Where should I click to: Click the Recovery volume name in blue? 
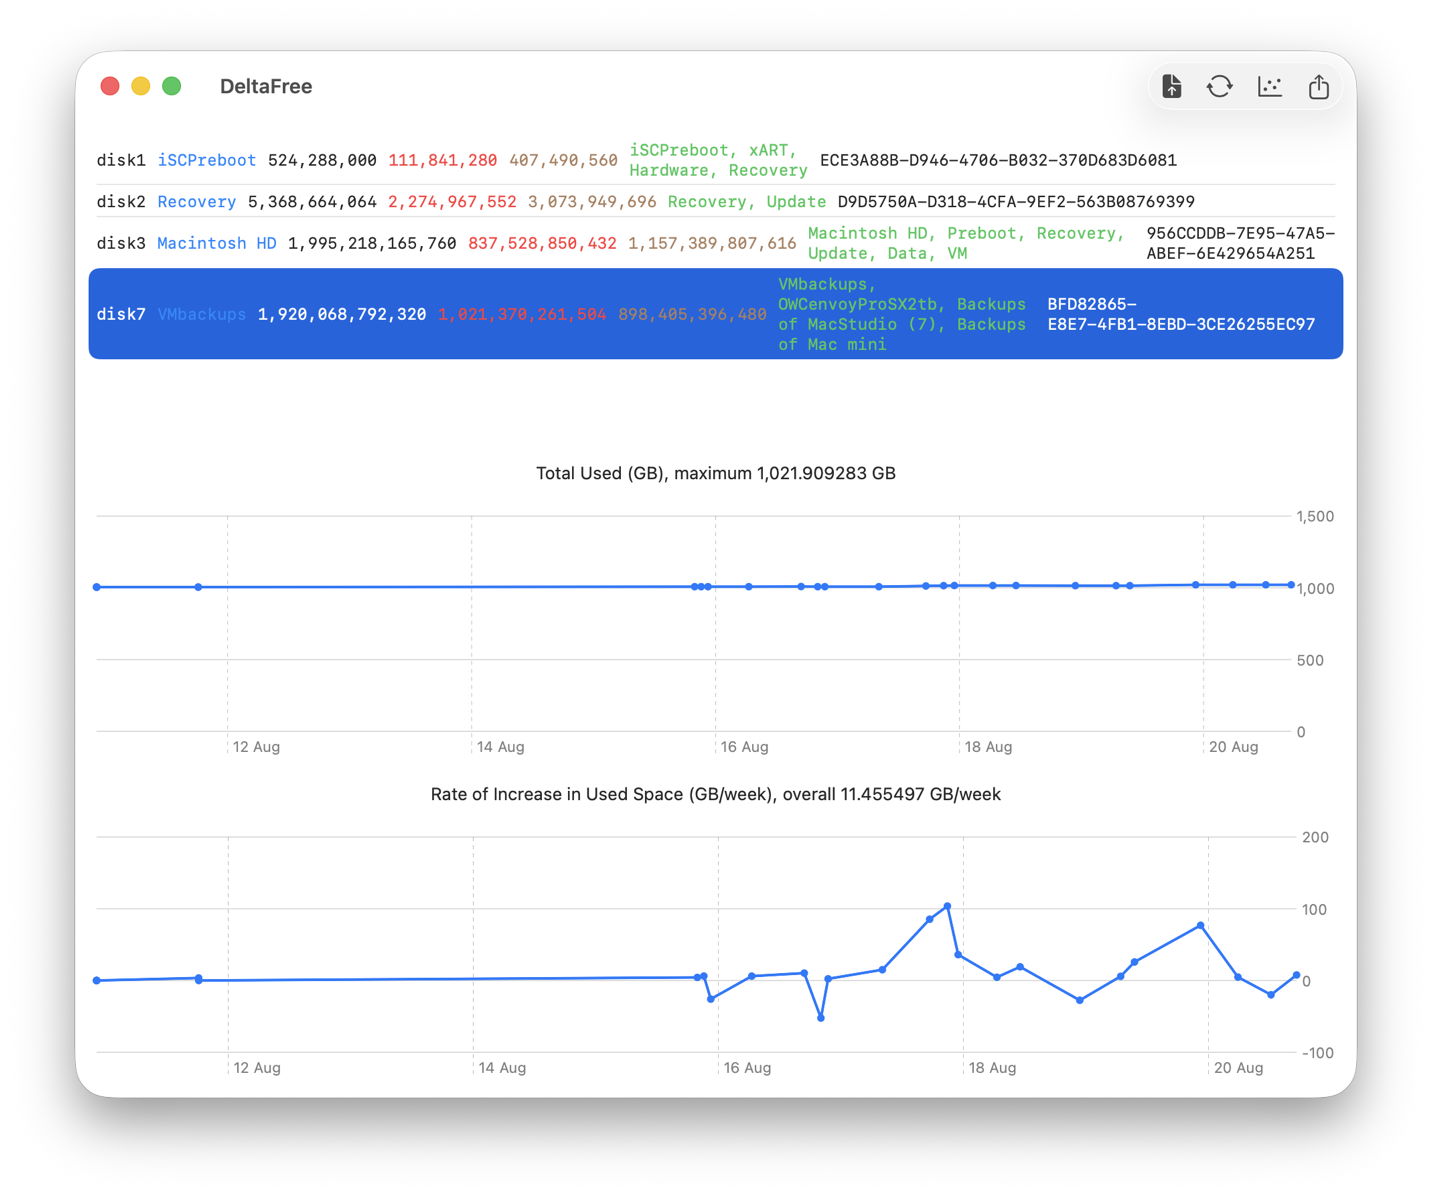pyautogui.click(x=197, y=202)
